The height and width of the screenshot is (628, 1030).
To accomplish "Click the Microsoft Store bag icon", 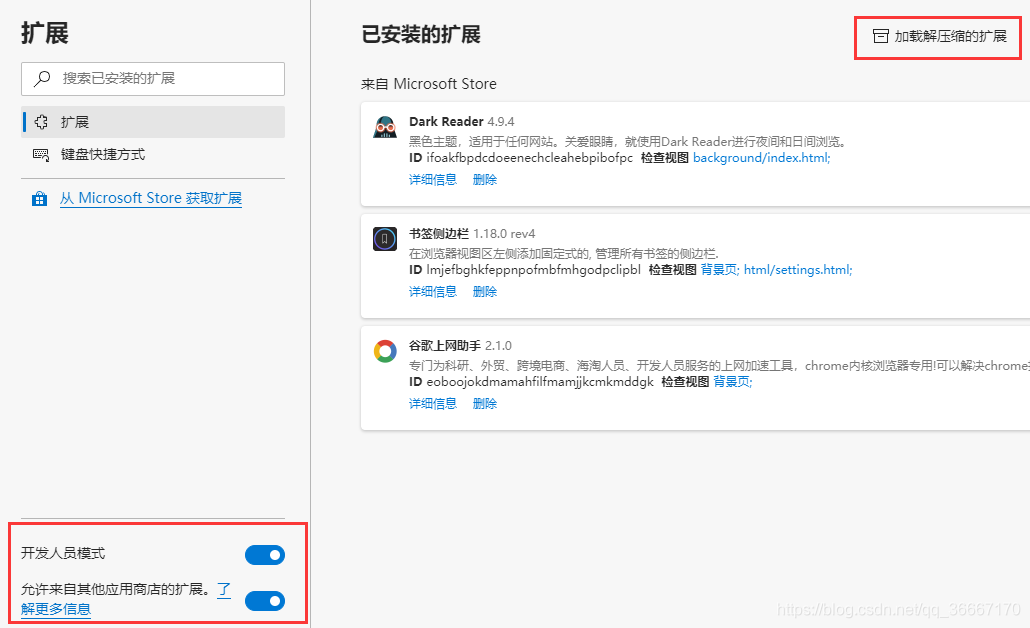I will coord(39,198).
